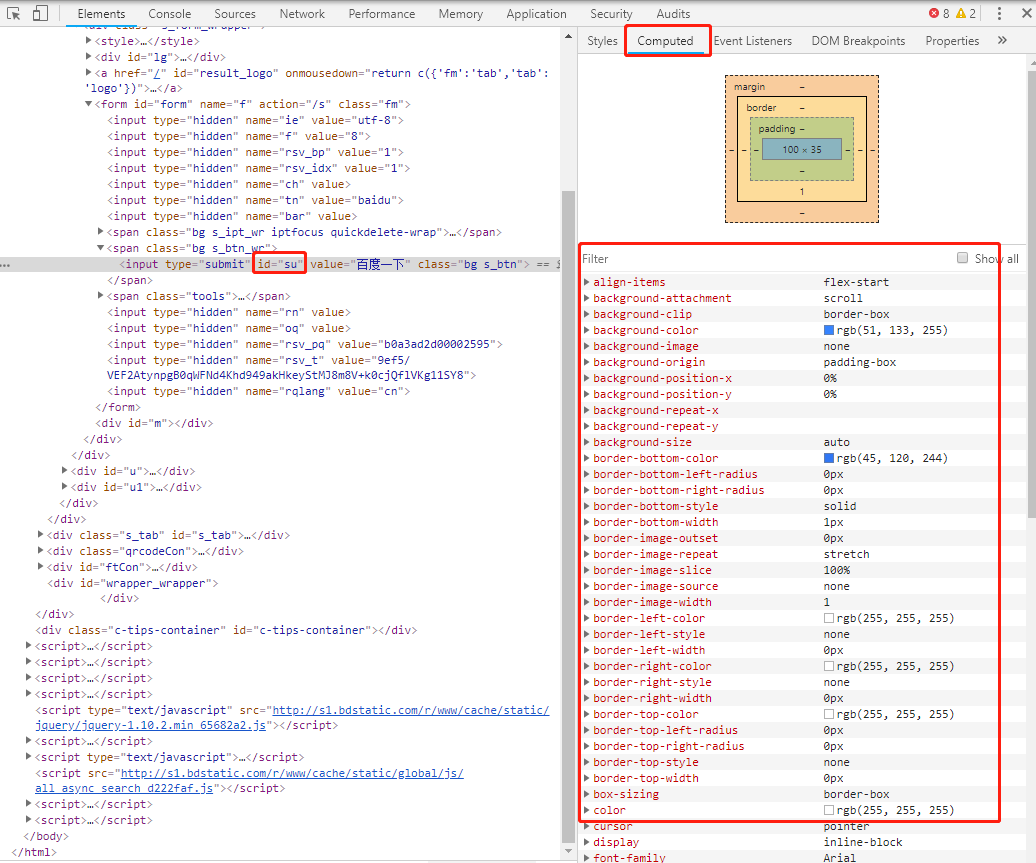Viewport: 1036px width, 863px height.
Task: Switch to the Network tab
Action: [302, 13]
